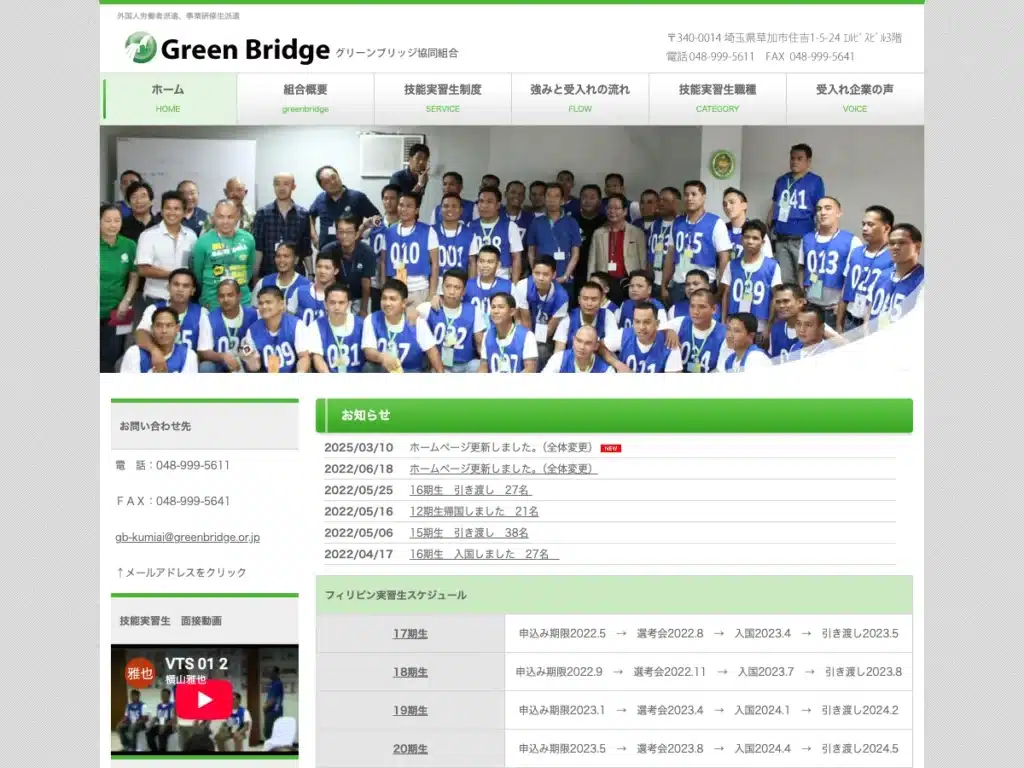Open the 15期生 引き渡し 38名 link
This screenshot has height=768, width=1024.
[x=469, y=533]
